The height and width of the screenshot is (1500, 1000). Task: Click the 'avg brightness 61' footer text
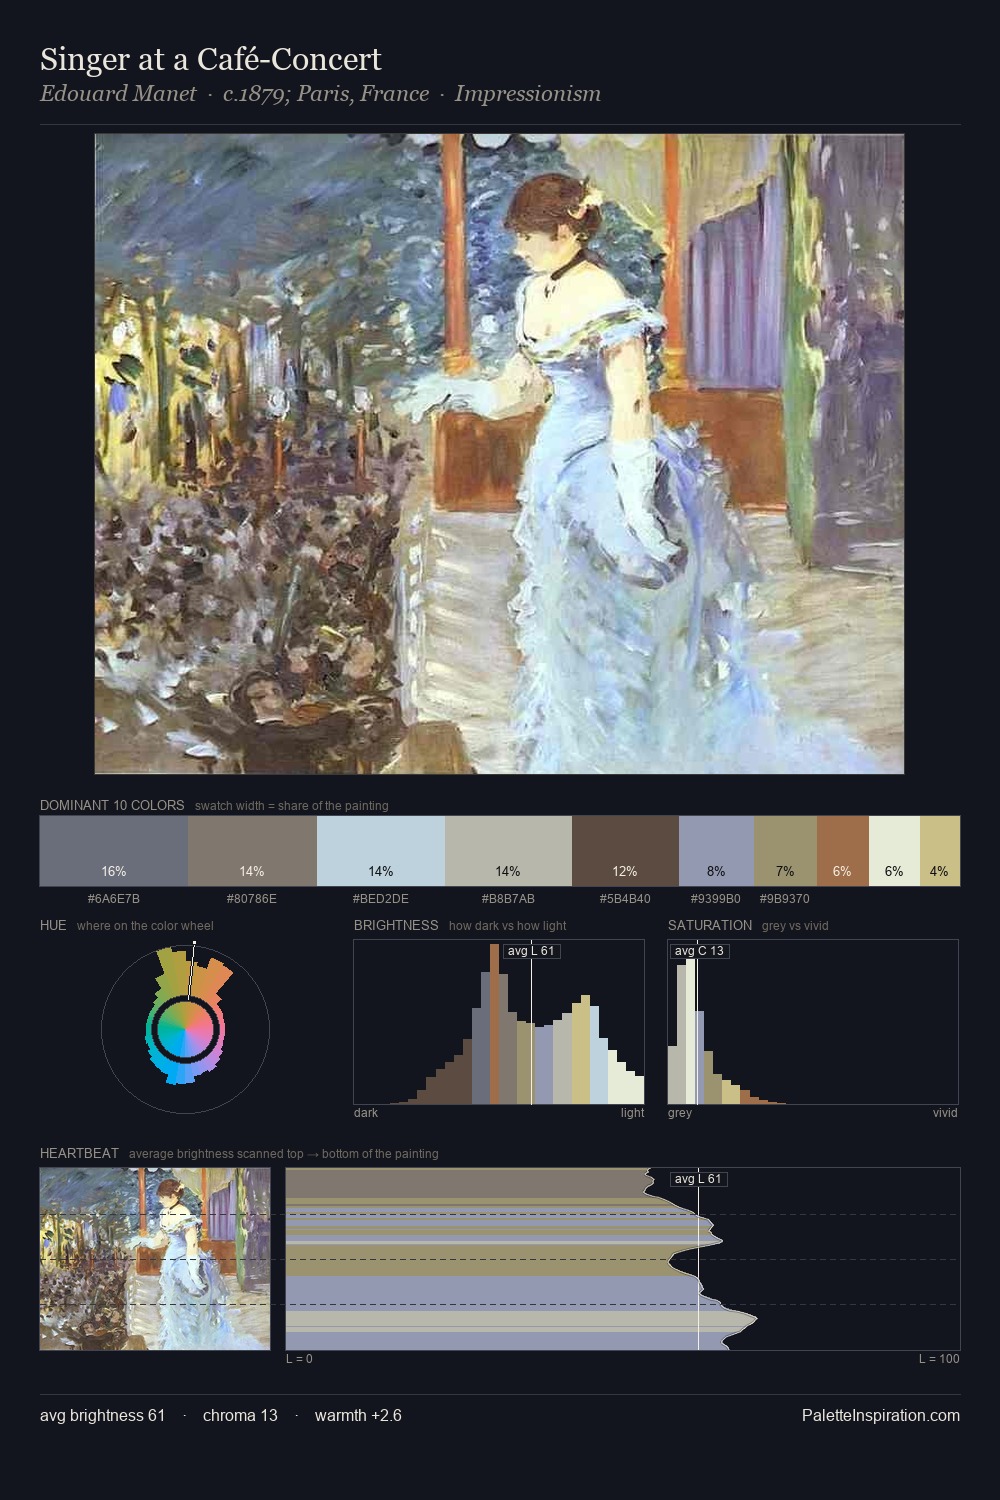[103, 1415]
